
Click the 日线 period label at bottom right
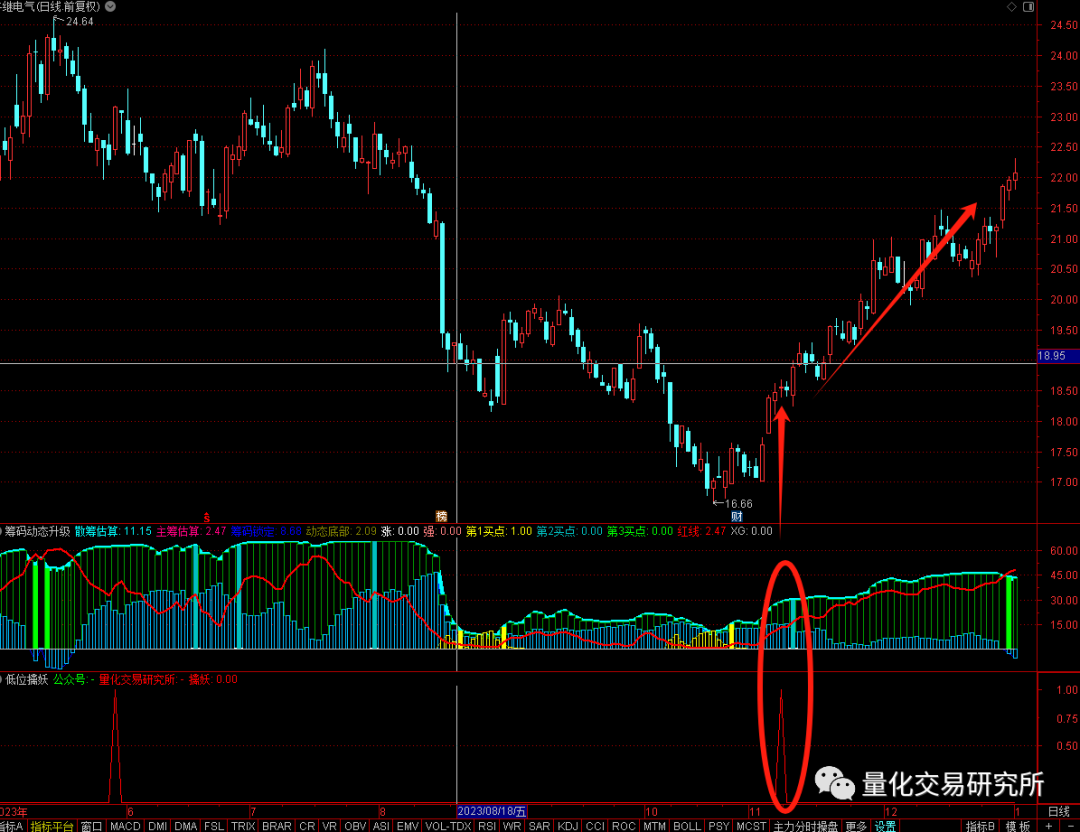point(1059,811)
